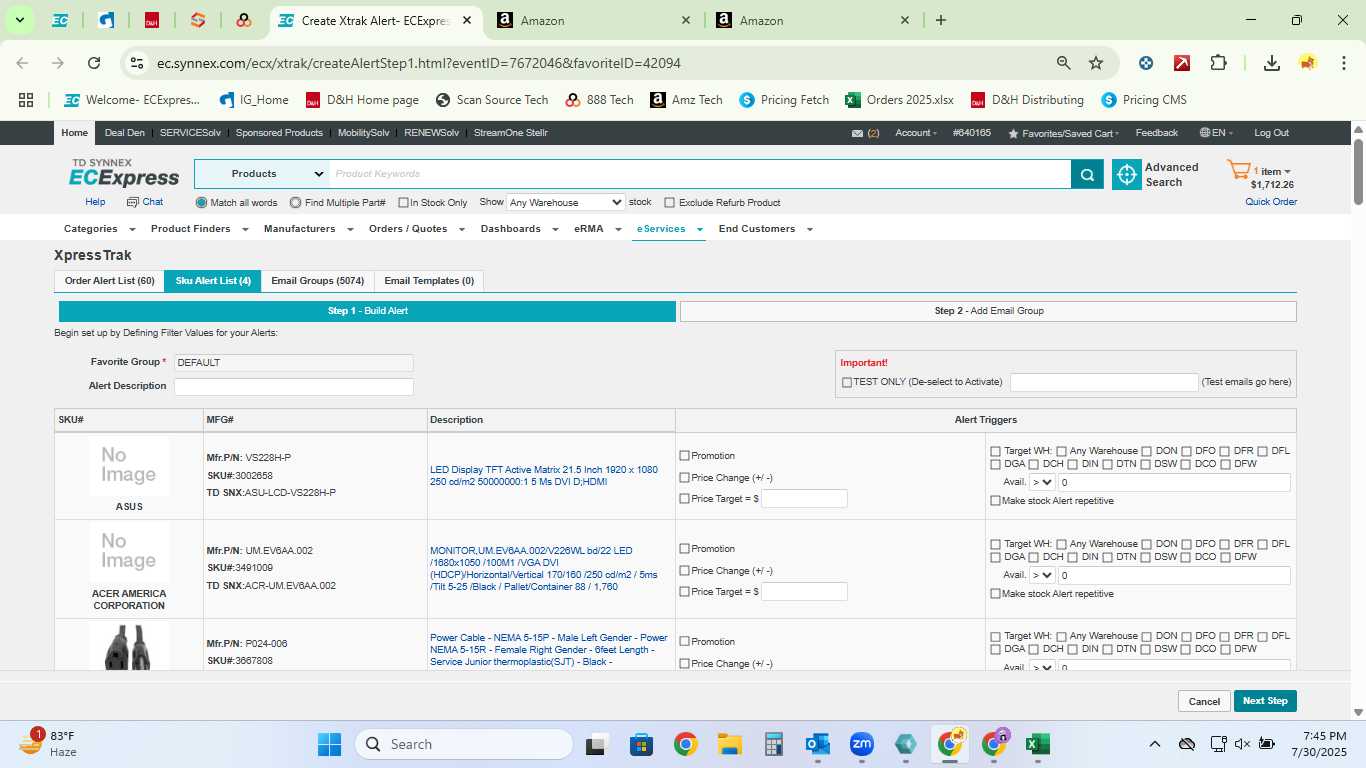The width and height of the screenshot is (1366, 768).
Task: Open Outlook from taskbar
Action: (x=818, y=744)
